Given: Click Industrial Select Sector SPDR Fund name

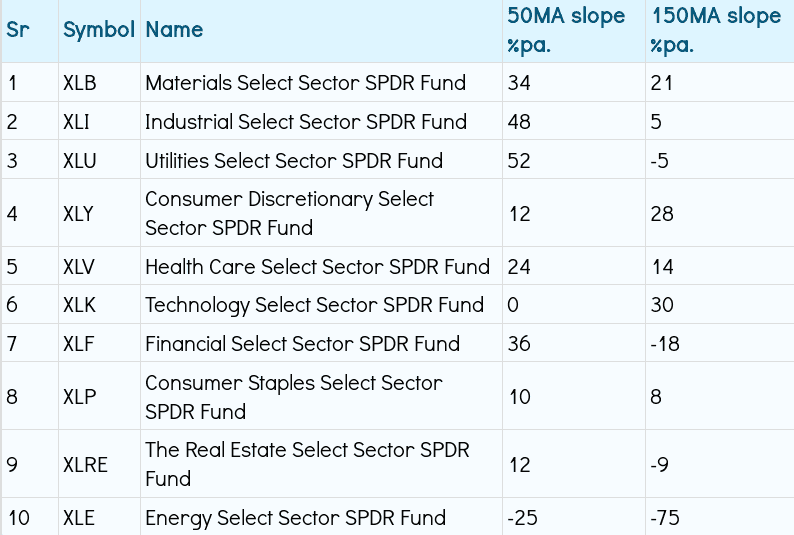Looking at the screenshot, I should pyautogui.click(x=305, y=122).
